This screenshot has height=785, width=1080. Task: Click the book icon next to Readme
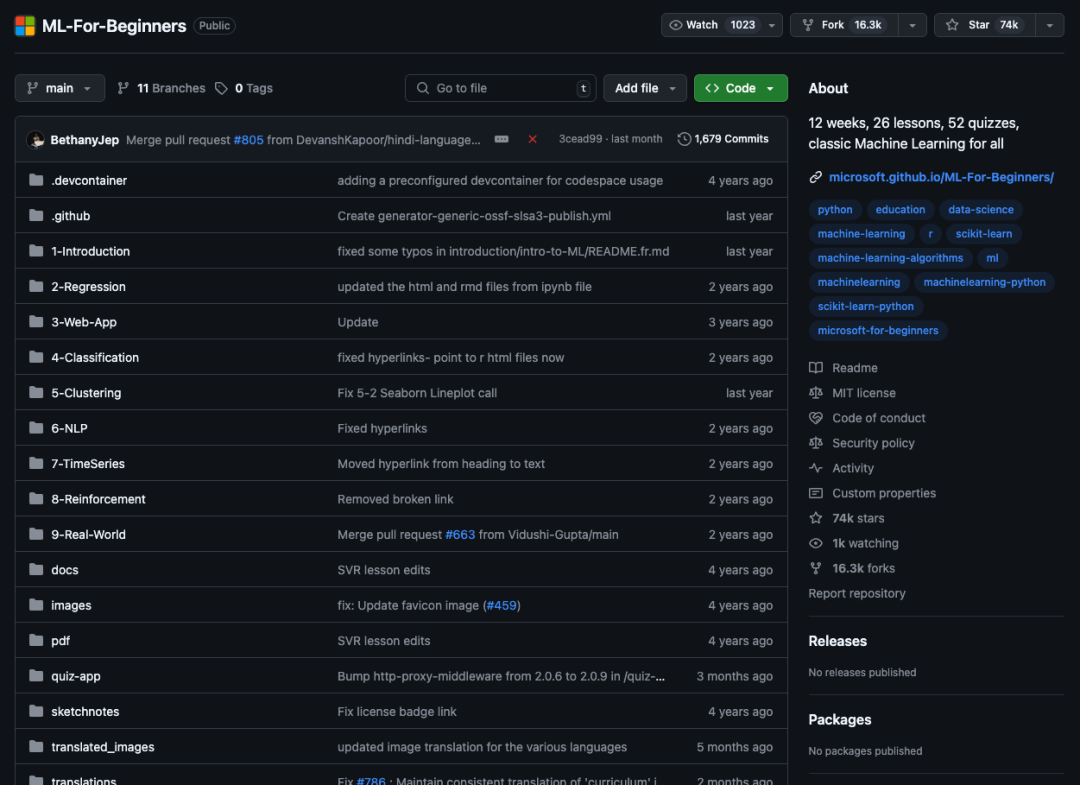pyautogui.click(x=816, y=368)
